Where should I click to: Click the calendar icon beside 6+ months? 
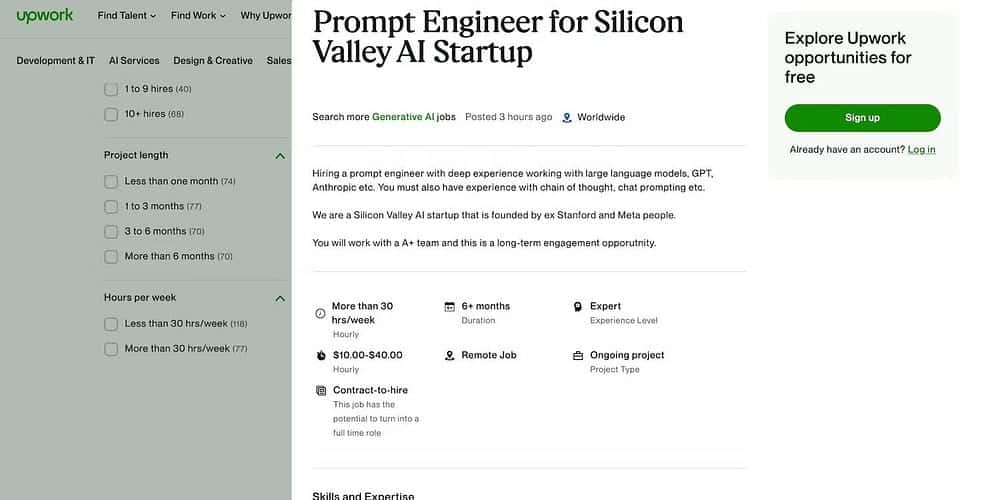click(450, 307)
